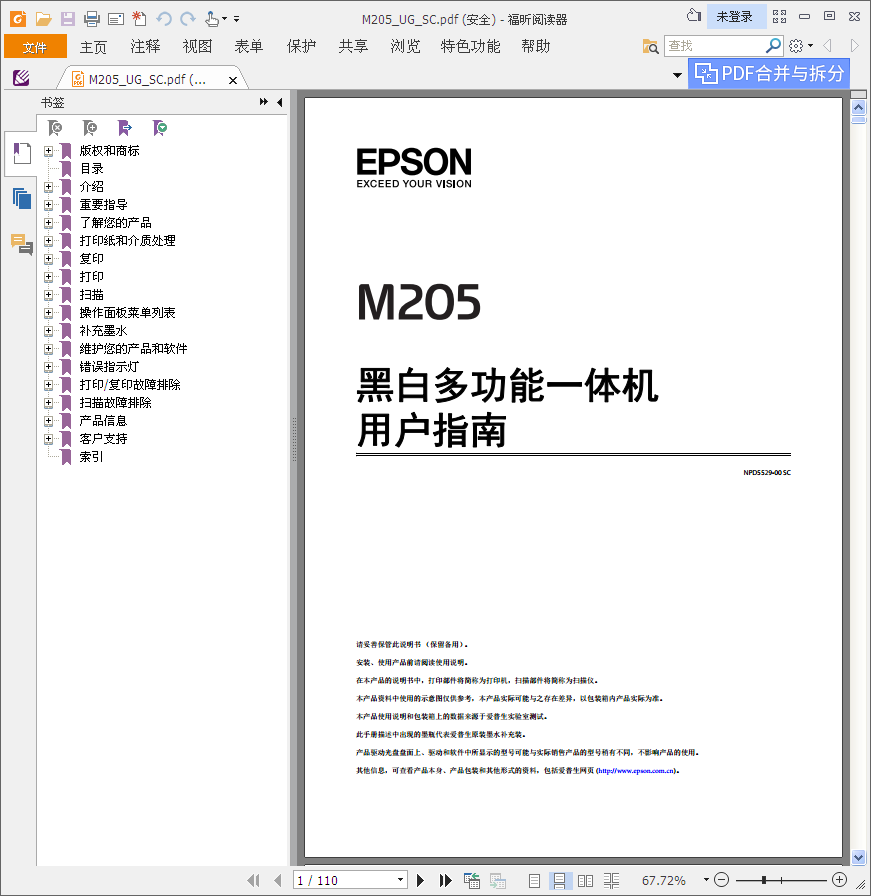871x896 pixels.
Task: Click the Print icon in top toolbar
Action: coord(91,19)
